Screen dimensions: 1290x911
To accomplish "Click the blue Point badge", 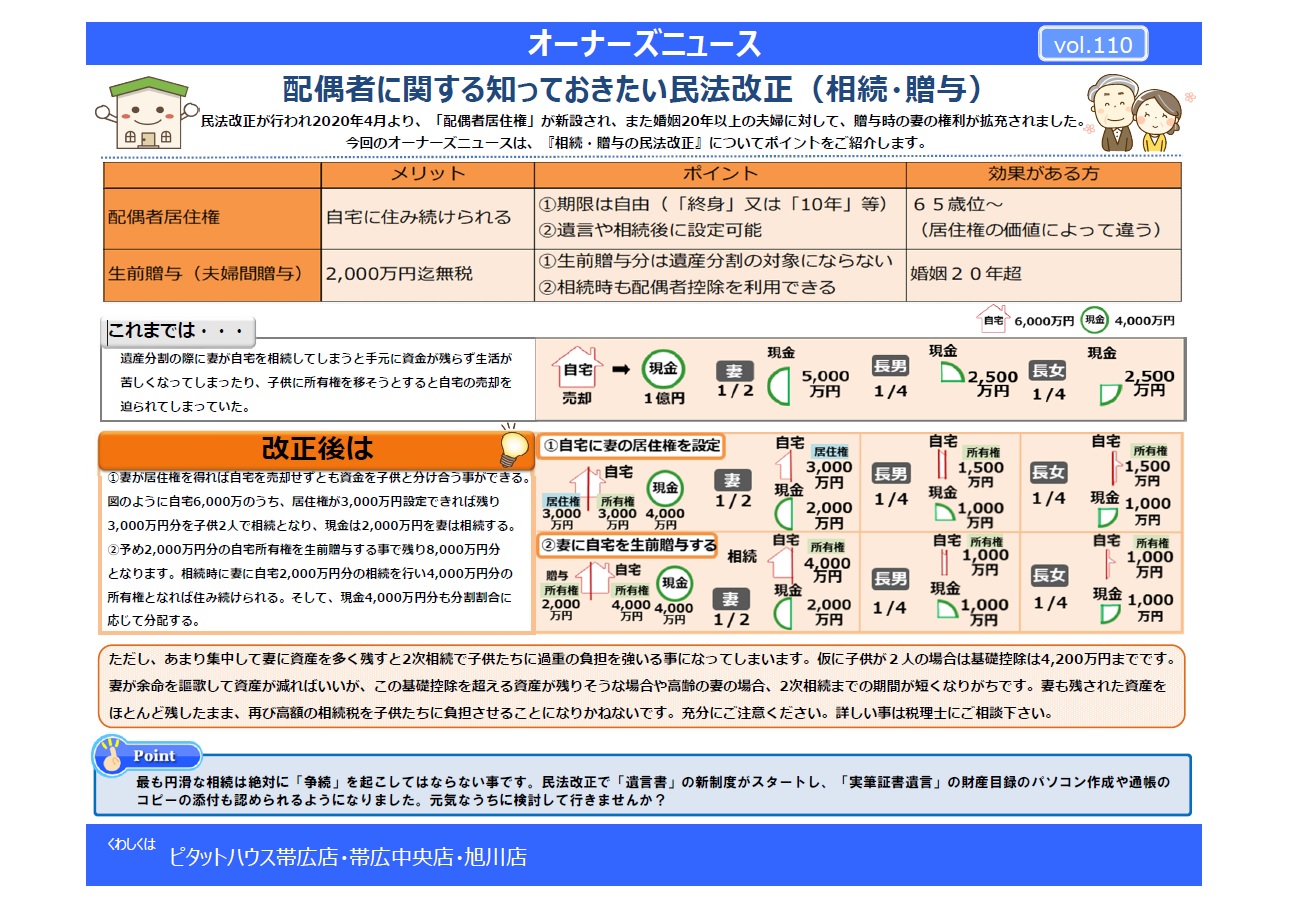I will (148, 756).
